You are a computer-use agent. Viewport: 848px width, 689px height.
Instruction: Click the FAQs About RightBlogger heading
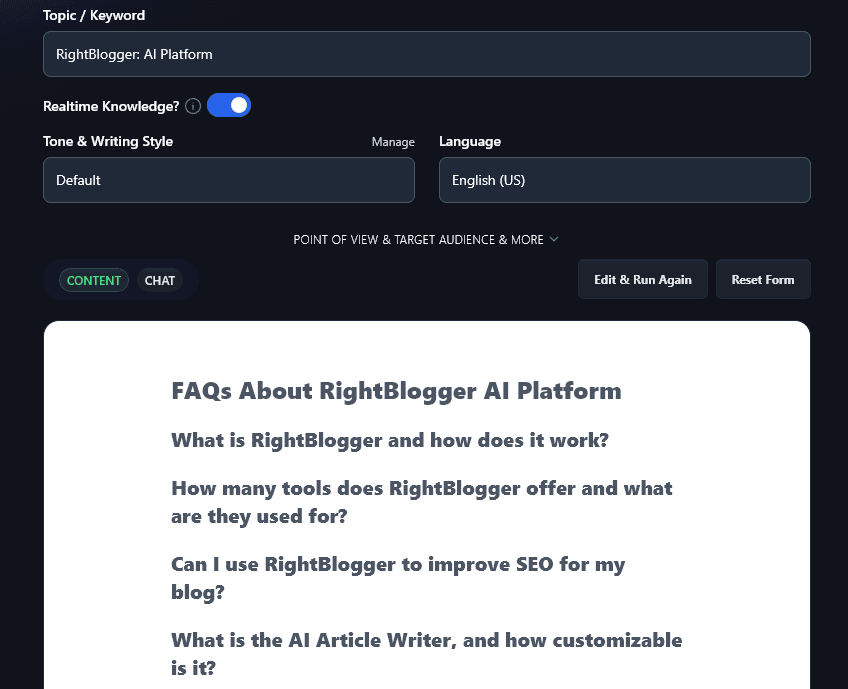point(396,391)
